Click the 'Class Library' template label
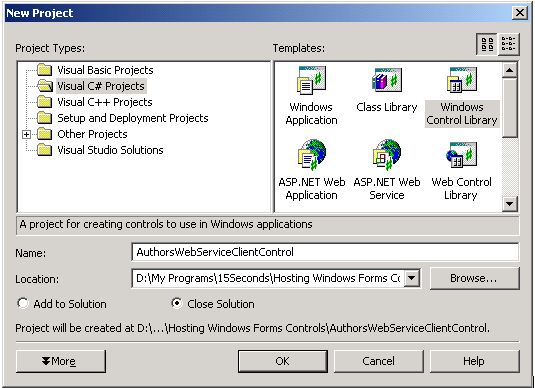The image size is (535, 388). (x=387, y=107)
